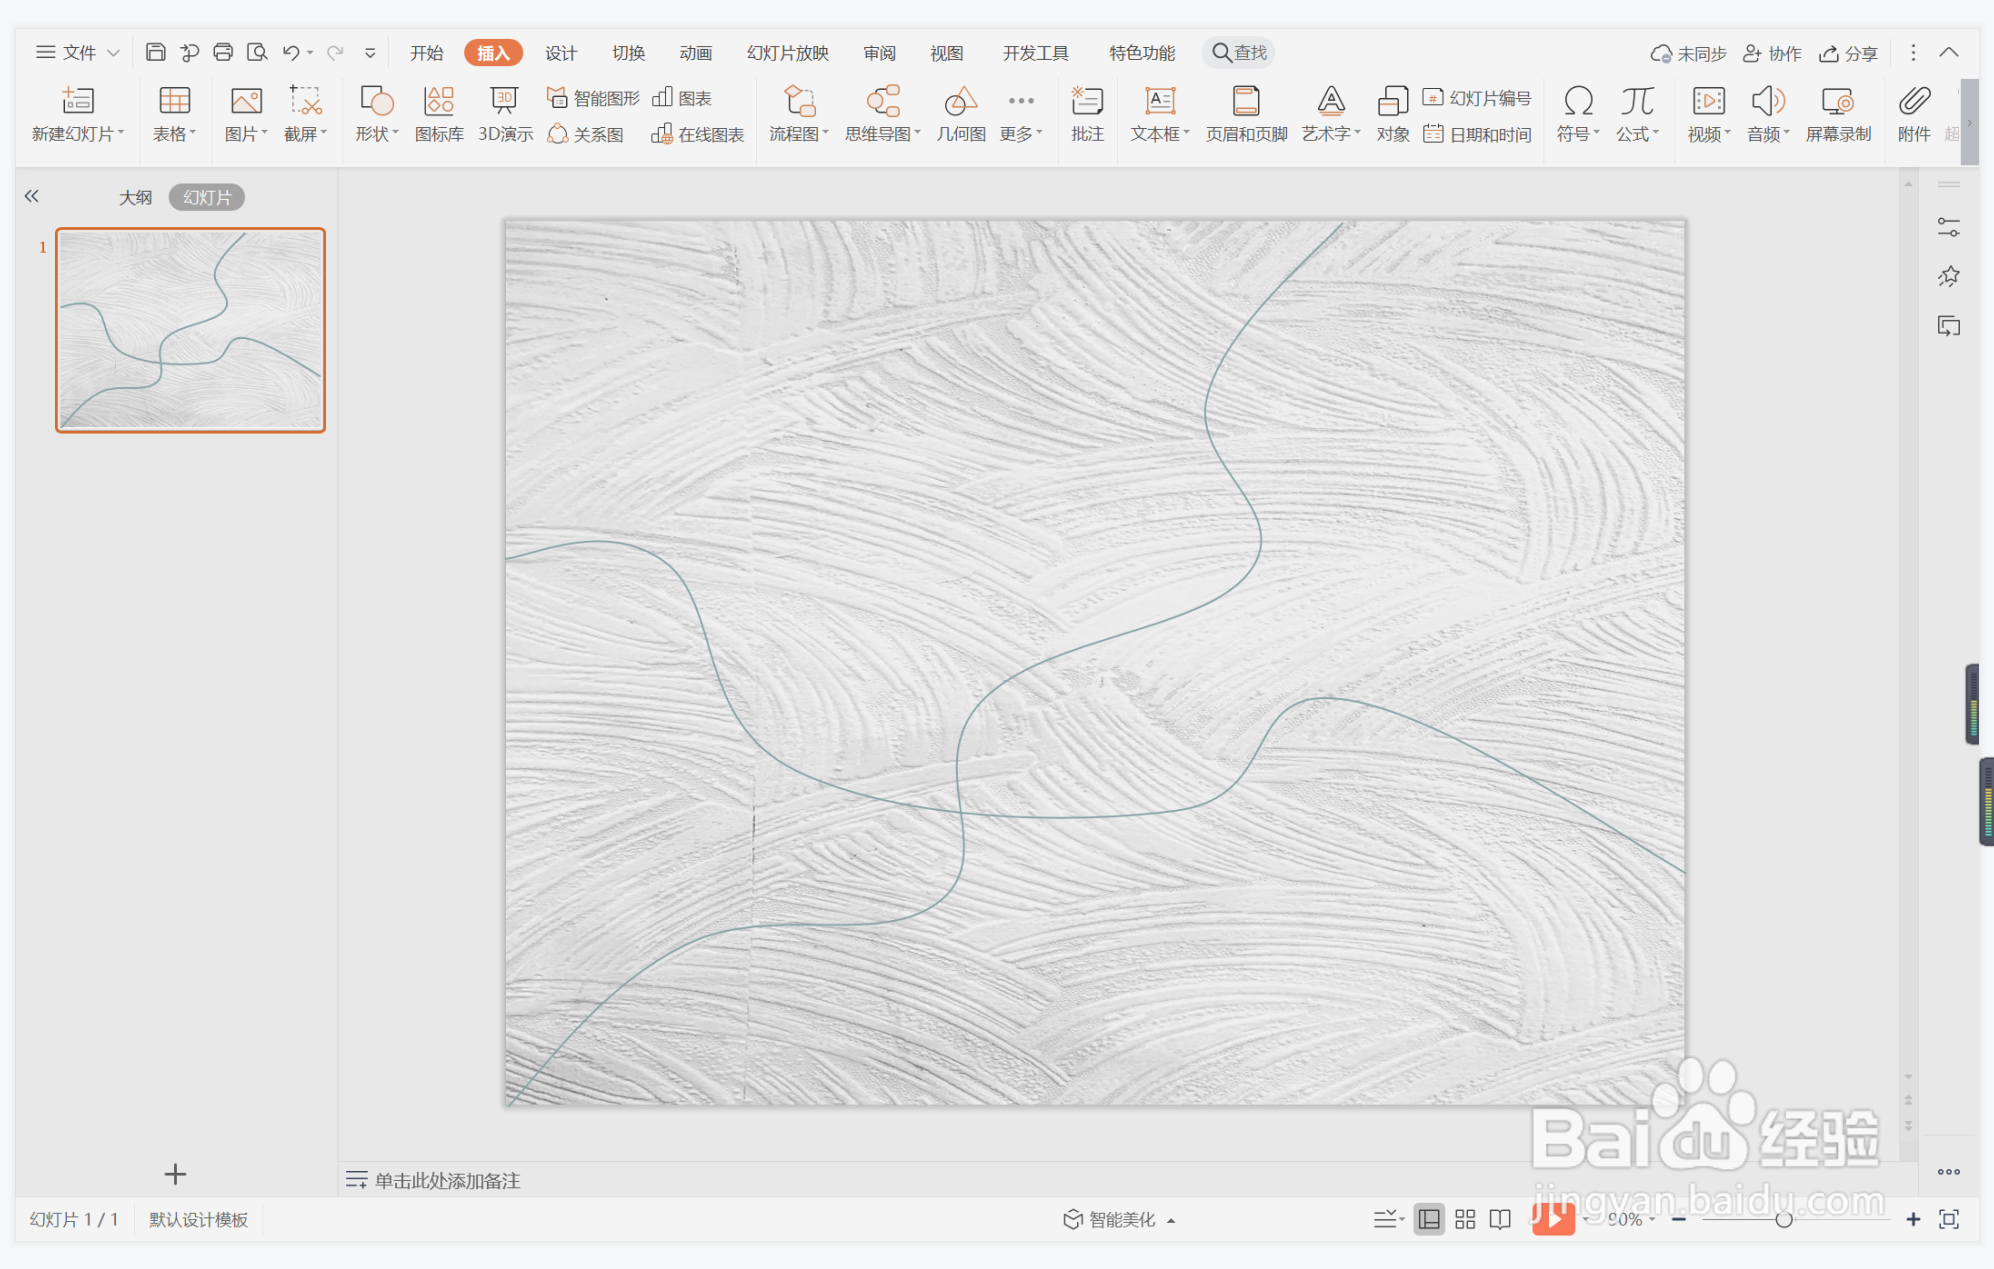Screen dimensions: 1994x1269
Task: Click the 分享 share button
Action: 1848,53
